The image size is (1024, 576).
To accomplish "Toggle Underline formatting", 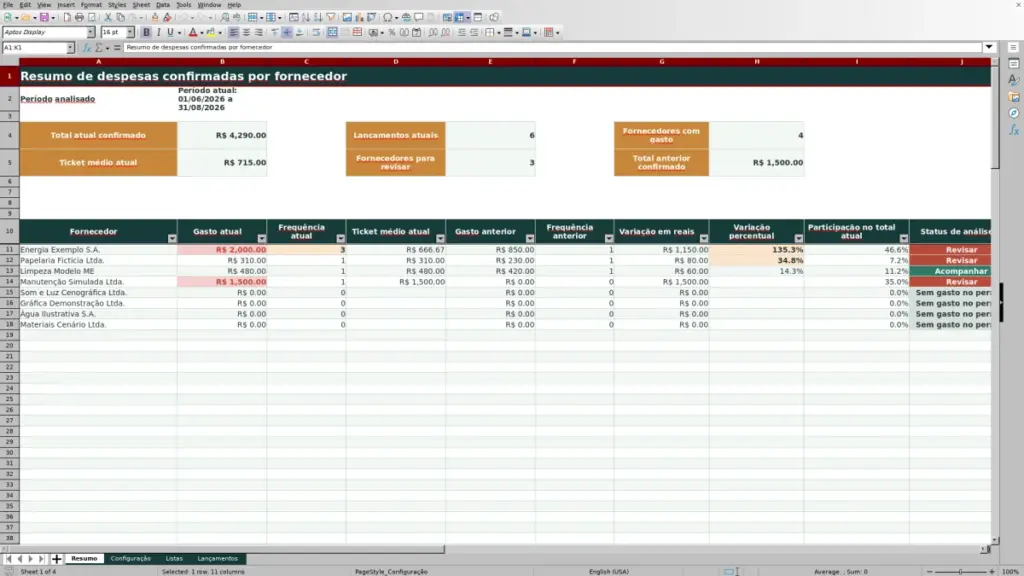I will pos(170,33).
